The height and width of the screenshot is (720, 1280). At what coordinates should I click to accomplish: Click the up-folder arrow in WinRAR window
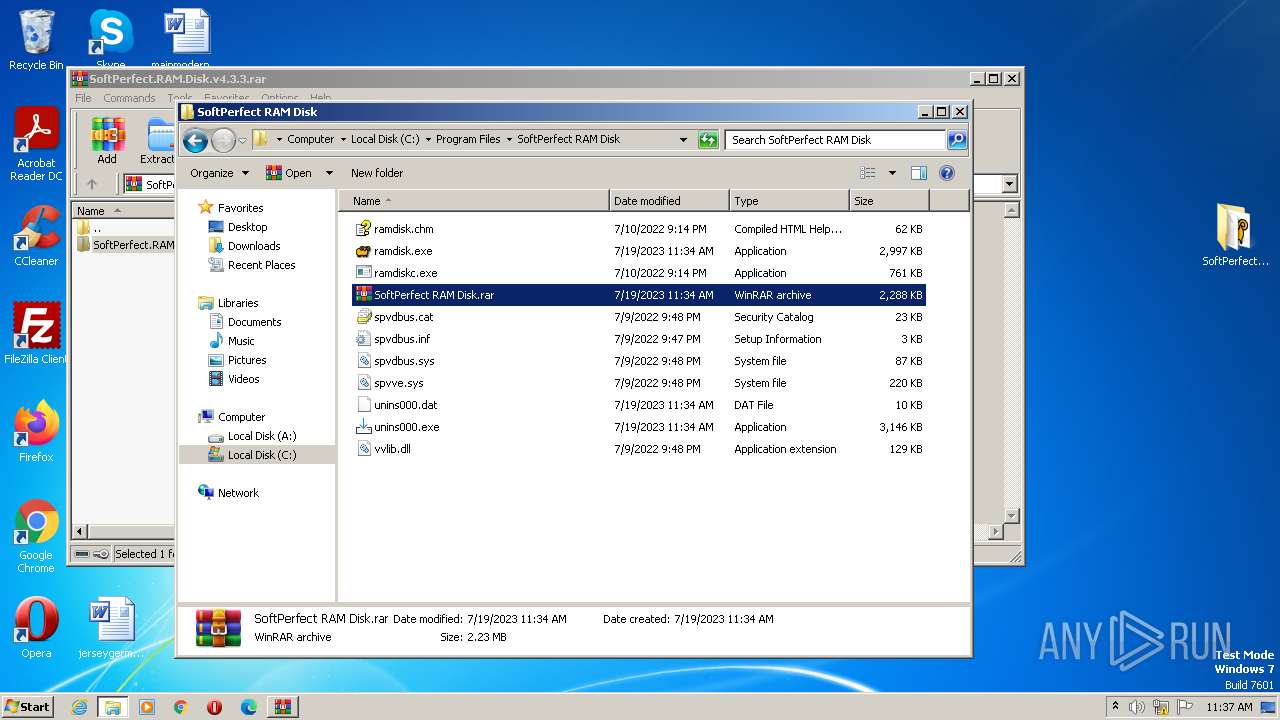(x=92, y=184)
